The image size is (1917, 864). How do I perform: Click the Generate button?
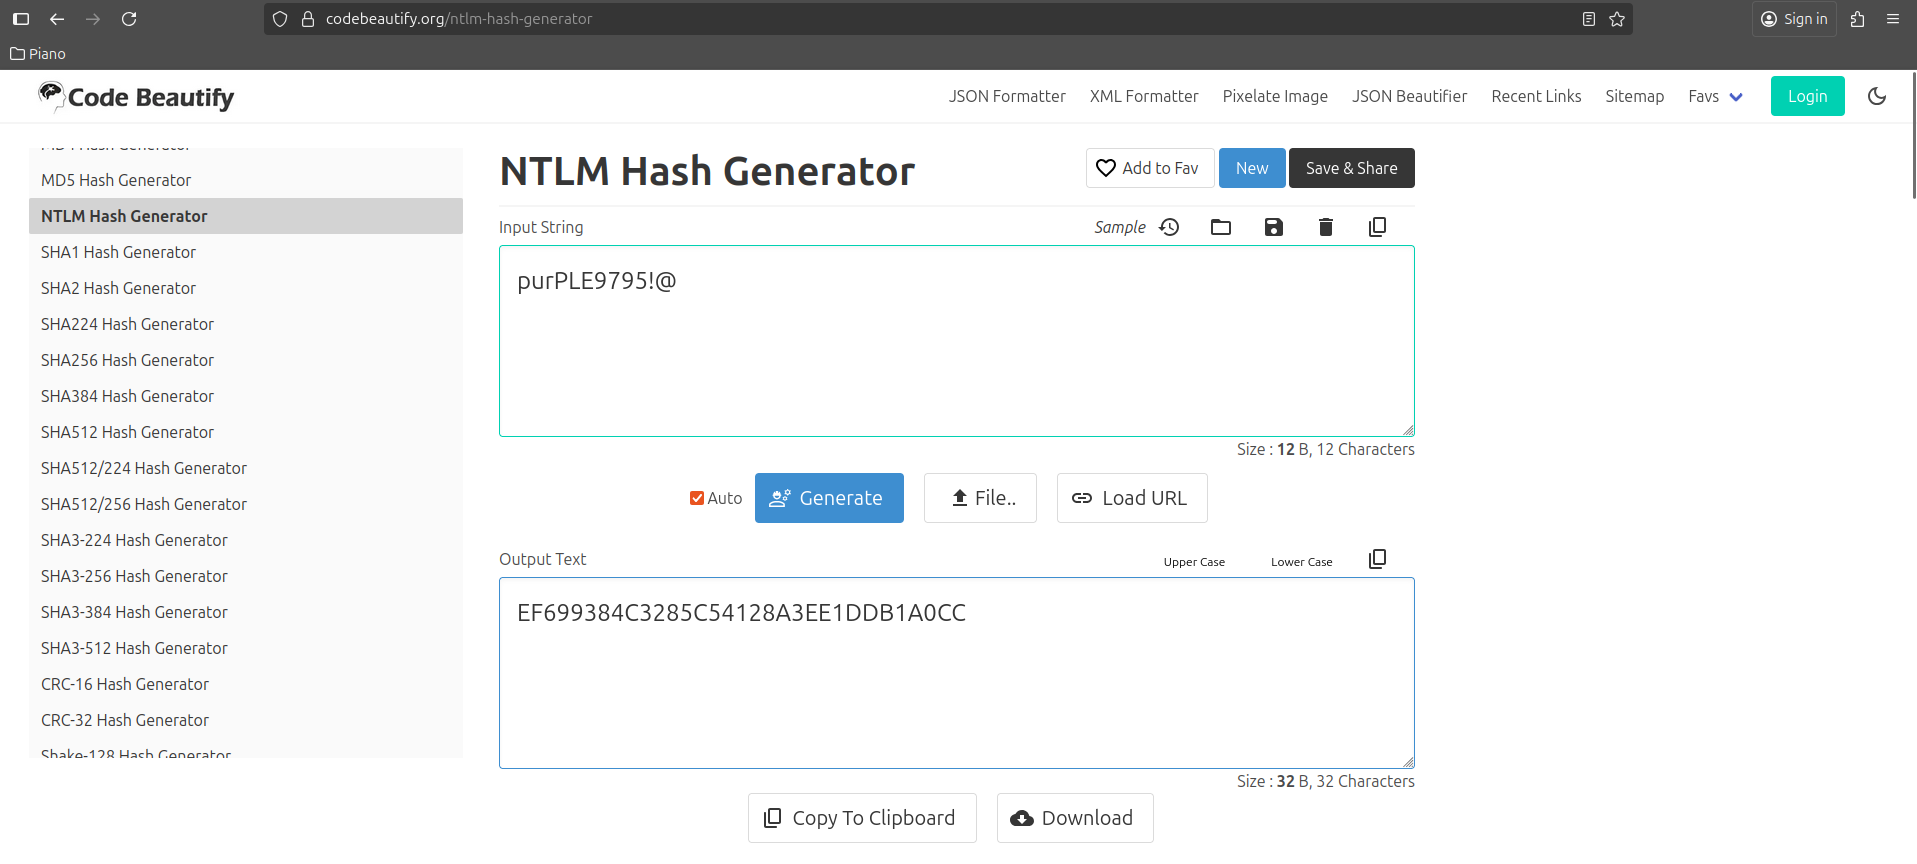pyautogui.click(x=829, y=498)
